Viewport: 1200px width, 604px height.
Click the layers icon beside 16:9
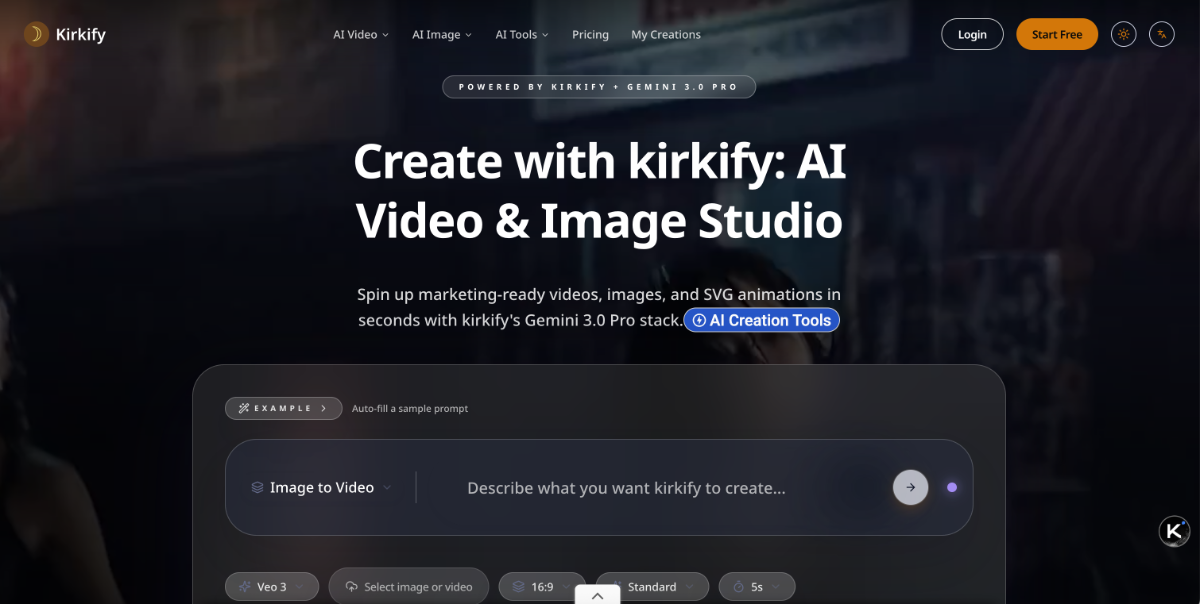[x=516, y=586]
